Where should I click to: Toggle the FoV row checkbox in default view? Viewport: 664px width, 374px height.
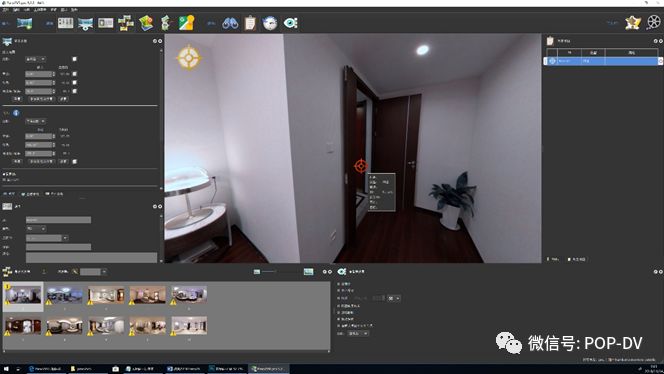(x=75, y=91)
